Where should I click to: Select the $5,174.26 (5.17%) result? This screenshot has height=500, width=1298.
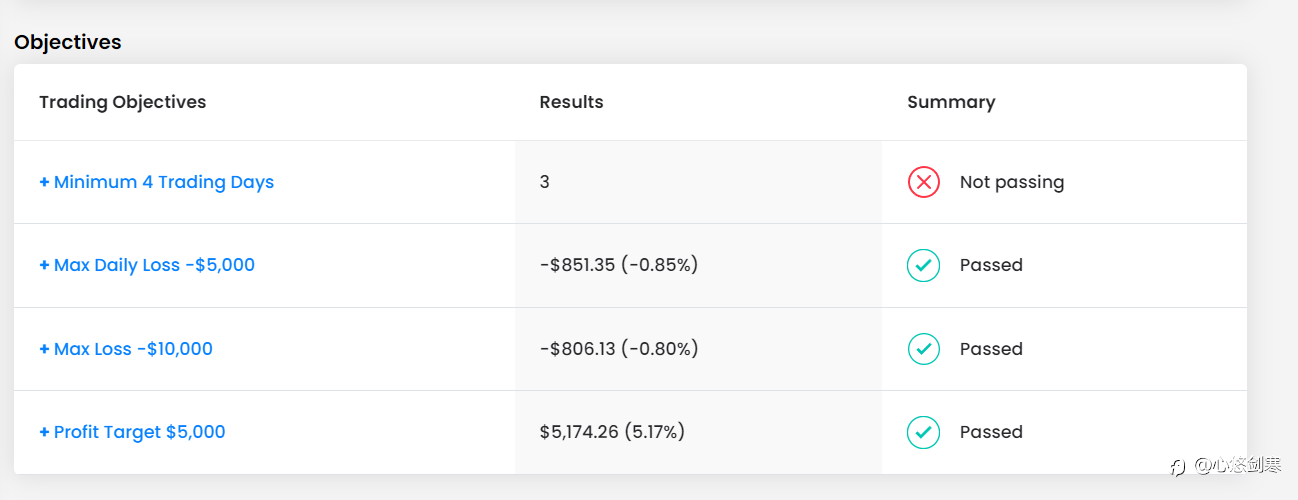point(612,432)
